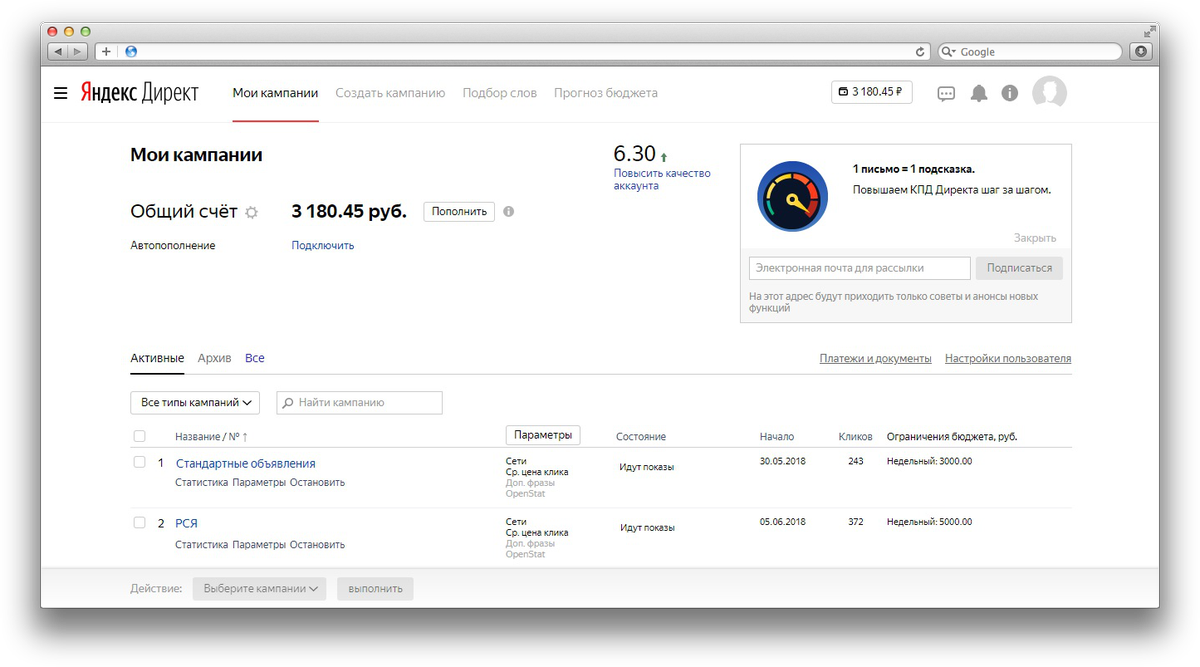Image resolution: width=1200 pixels, height=667 pixels.
Task: Click the Подписаться button
Action: coord(1020,268)
